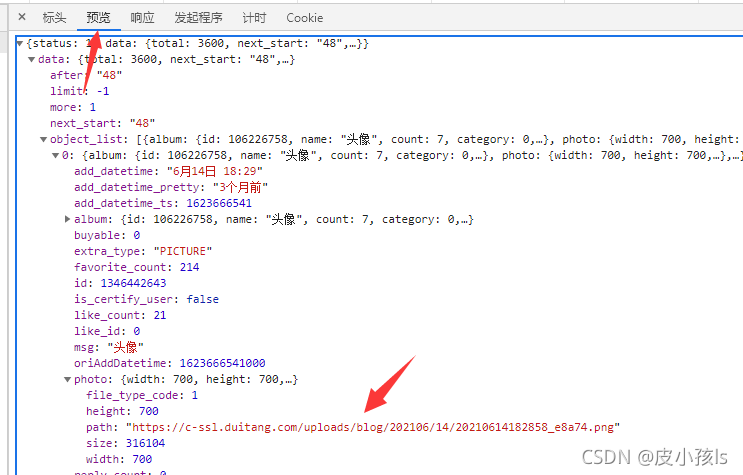Screen dimensions: 743x475
Task: Switch to the 计时 (Timing) tab
Action: click(x=254, y=18)
